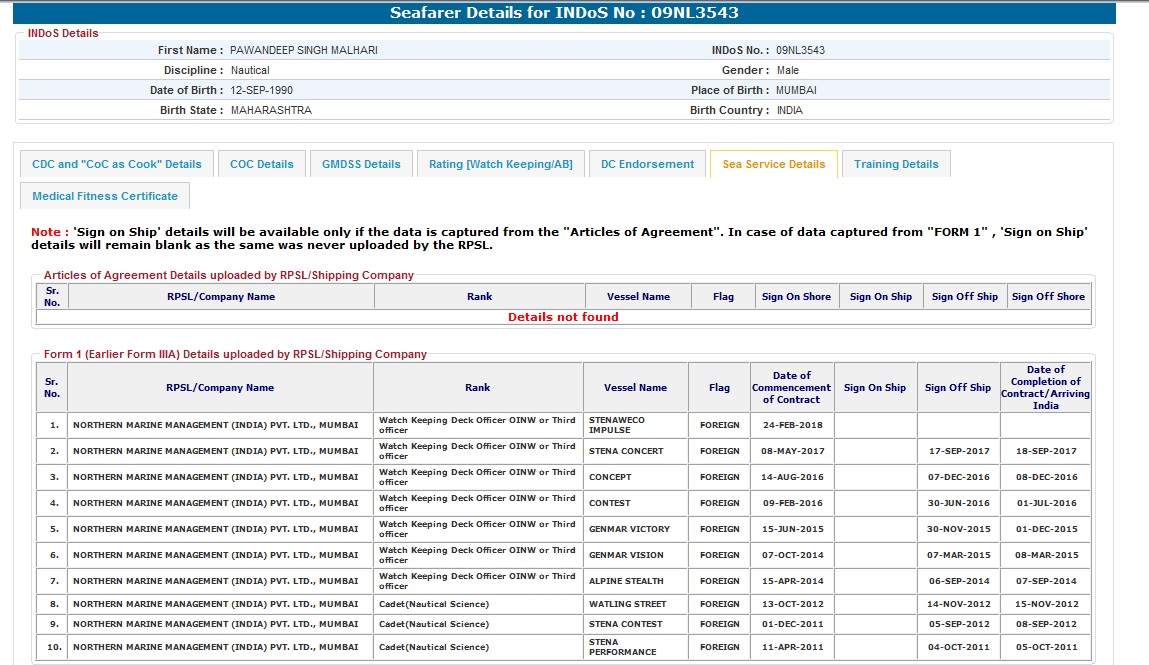The height and width of the screenshot is (665, 1149).
Task: Open the CDC and "CoC as Cook" Details tab
Action: coord(116,164)
